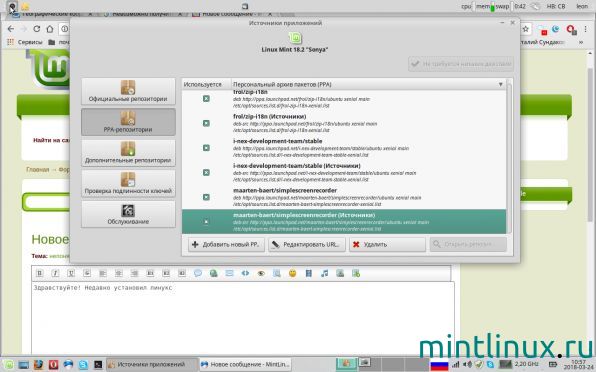Open the Maintenance section
596x372 pixels.
click(128, 214)
